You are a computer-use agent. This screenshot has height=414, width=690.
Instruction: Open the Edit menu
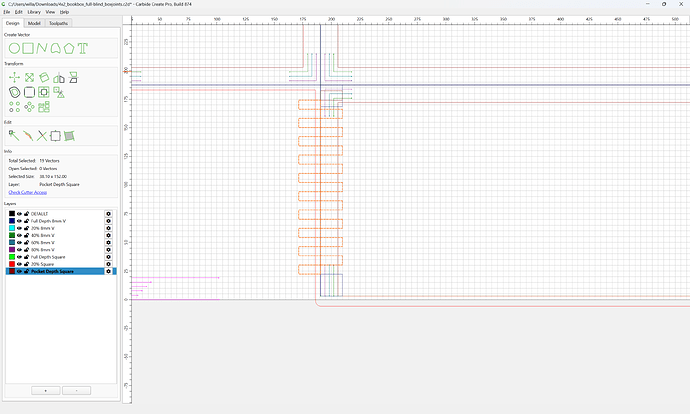point(18,12)
